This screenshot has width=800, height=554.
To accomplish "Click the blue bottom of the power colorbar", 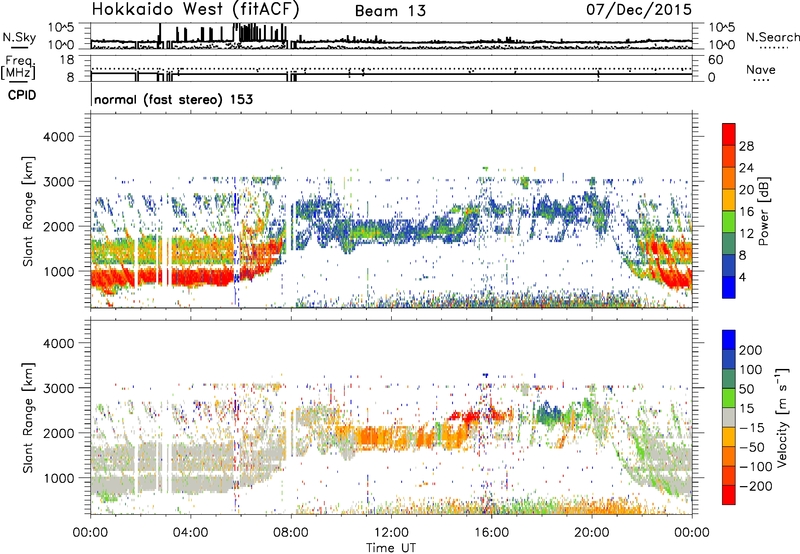I will tap(729, 287).
